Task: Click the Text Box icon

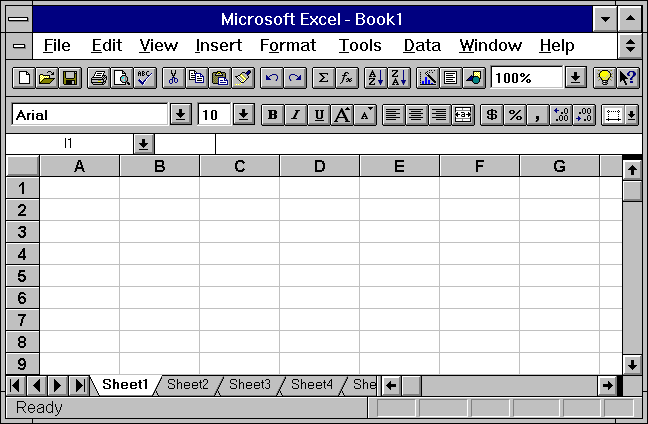Action: click(451, 78)
